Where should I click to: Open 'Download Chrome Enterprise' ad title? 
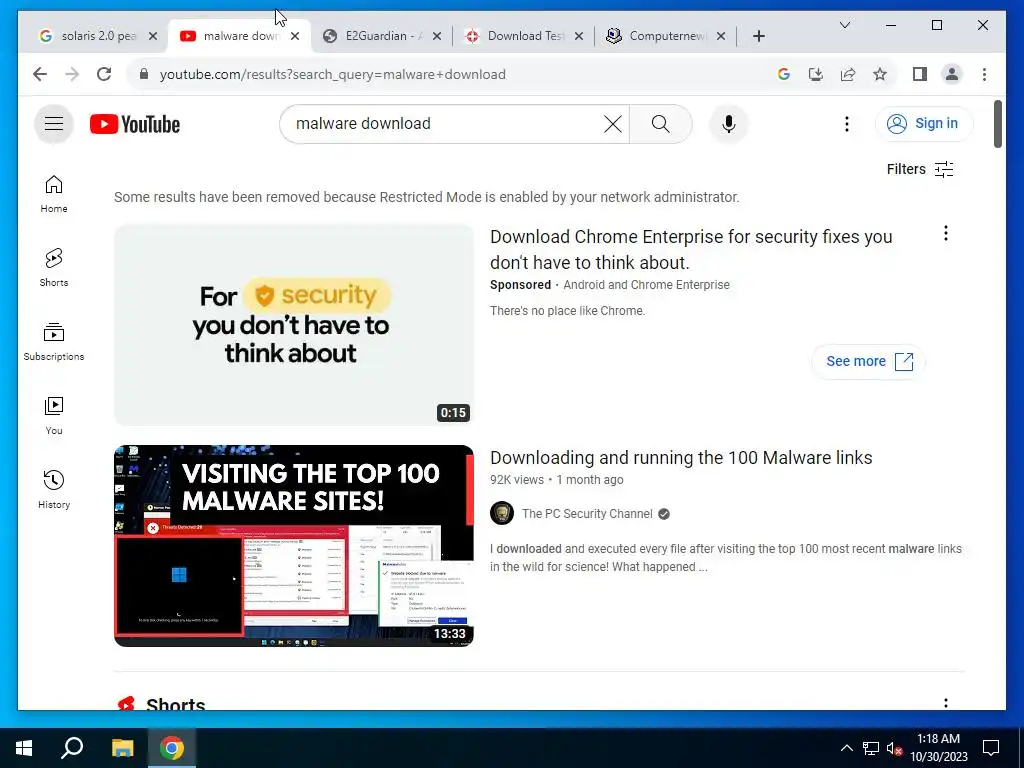click(691, 249)
